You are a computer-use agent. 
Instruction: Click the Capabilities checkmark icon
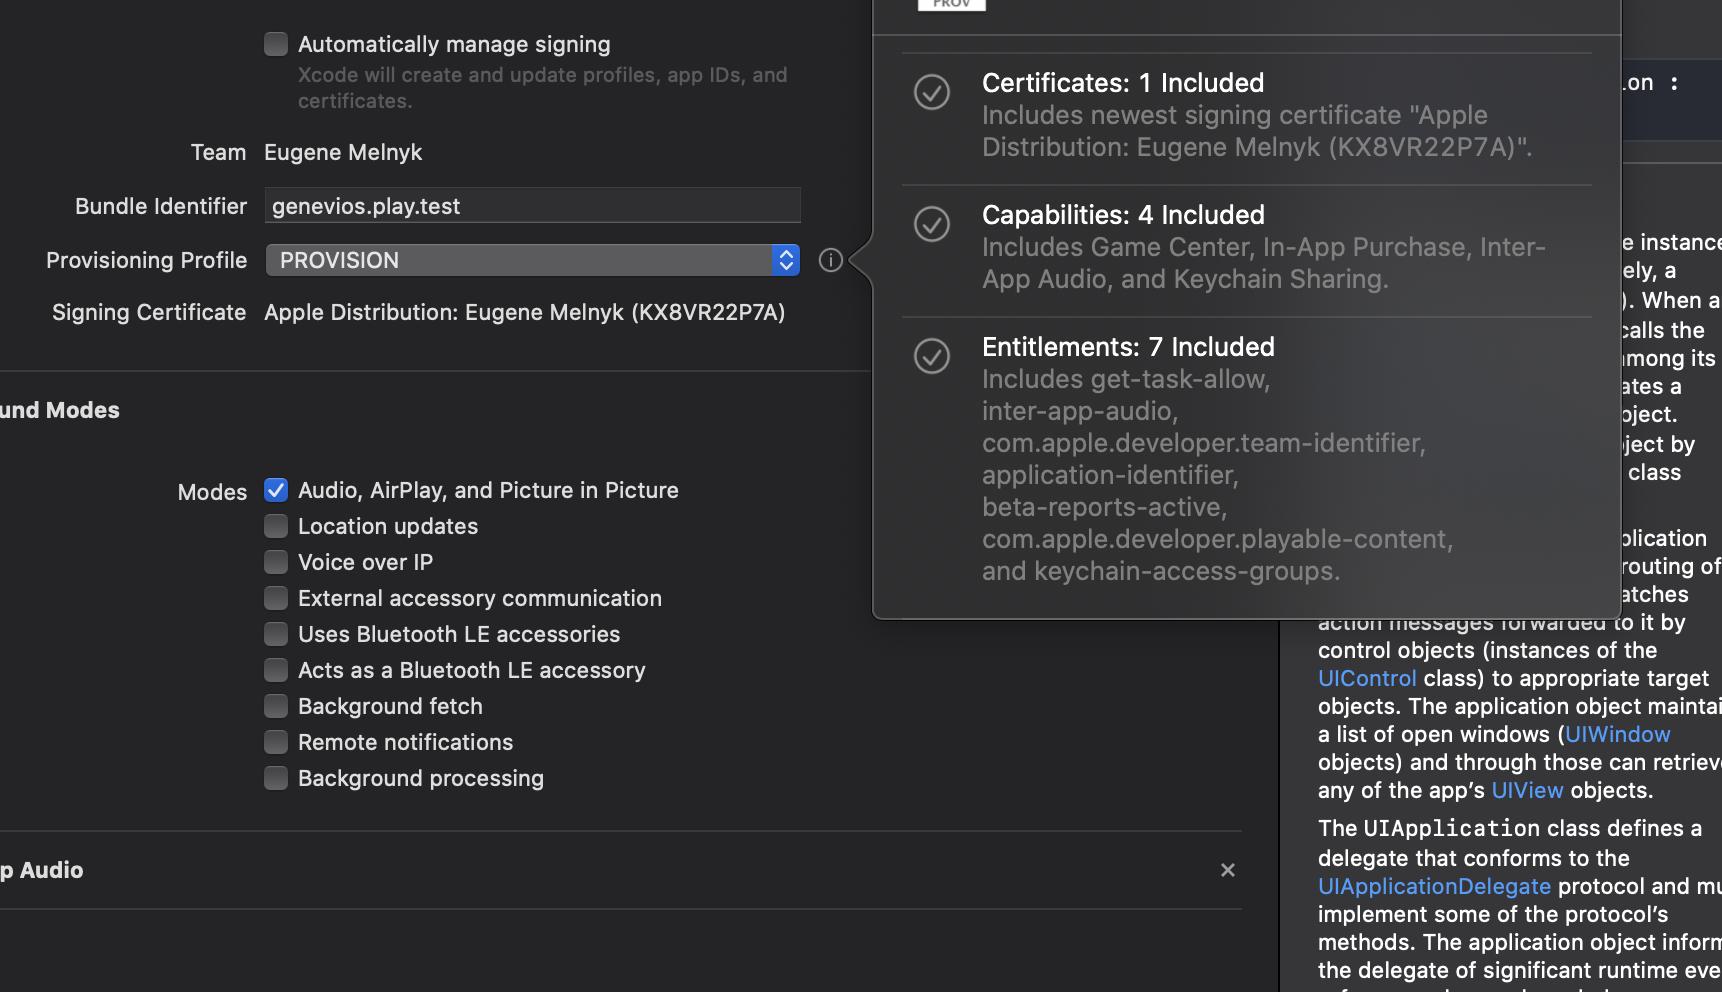[932, 224]
